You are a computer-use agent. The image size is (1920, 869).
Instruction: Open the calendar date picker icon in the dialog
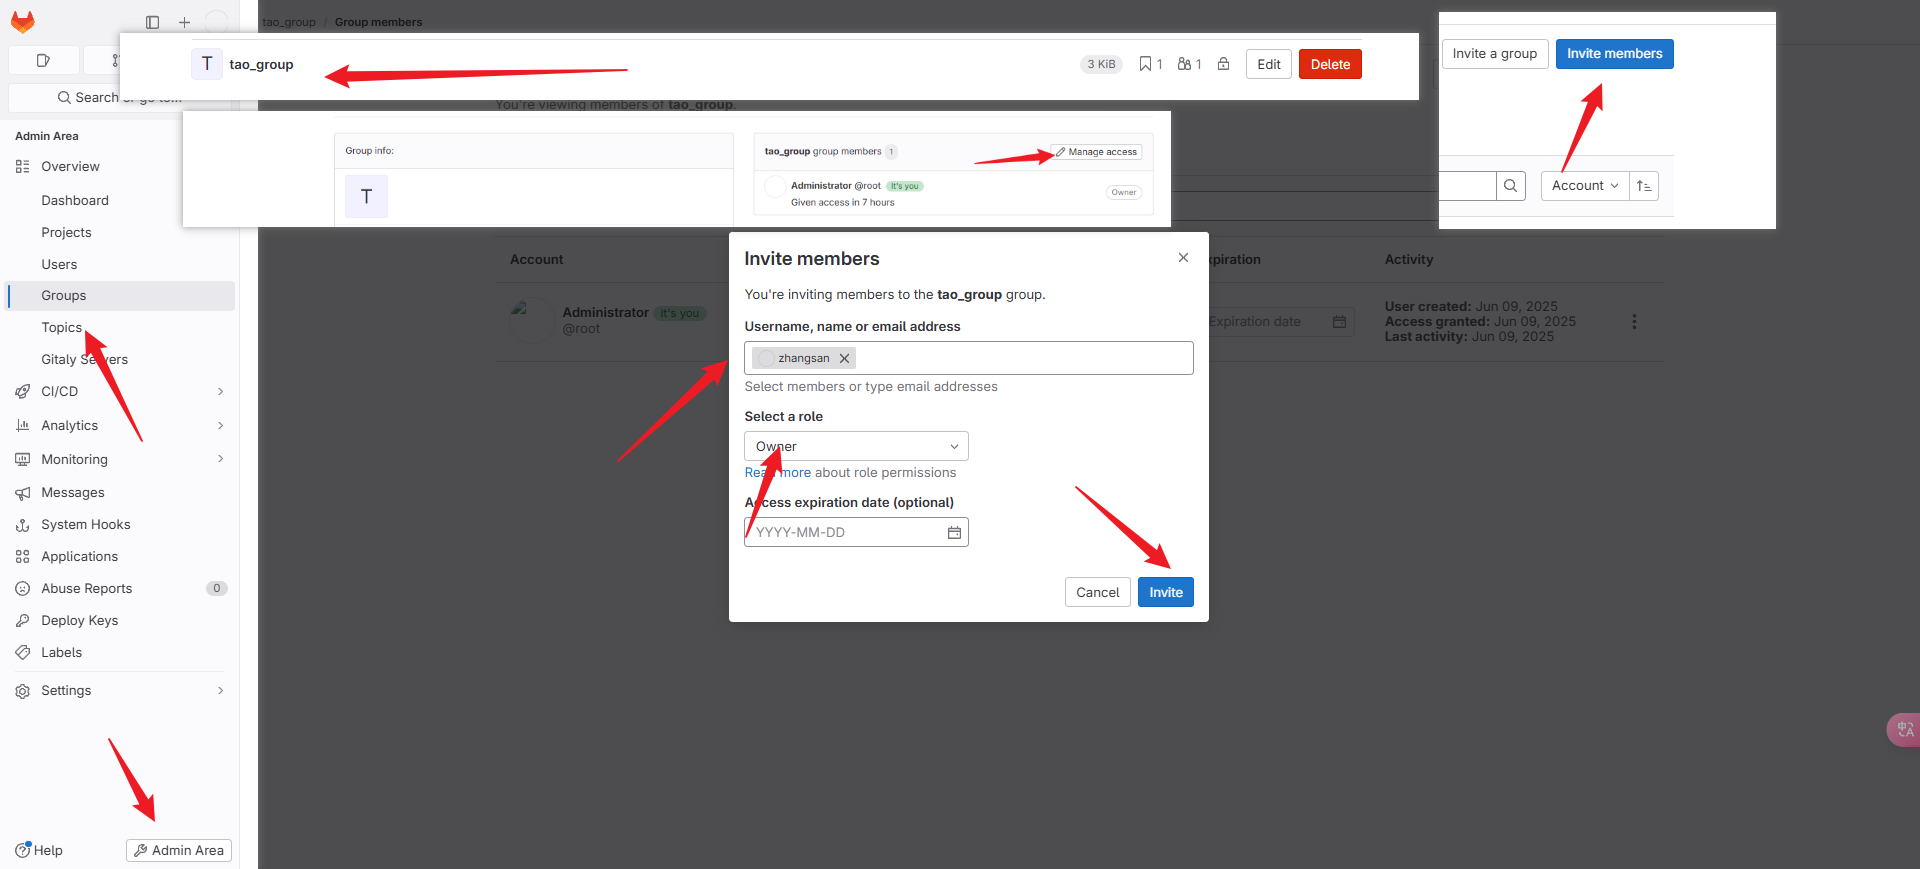pyautogui.click(x=954, y=533)
